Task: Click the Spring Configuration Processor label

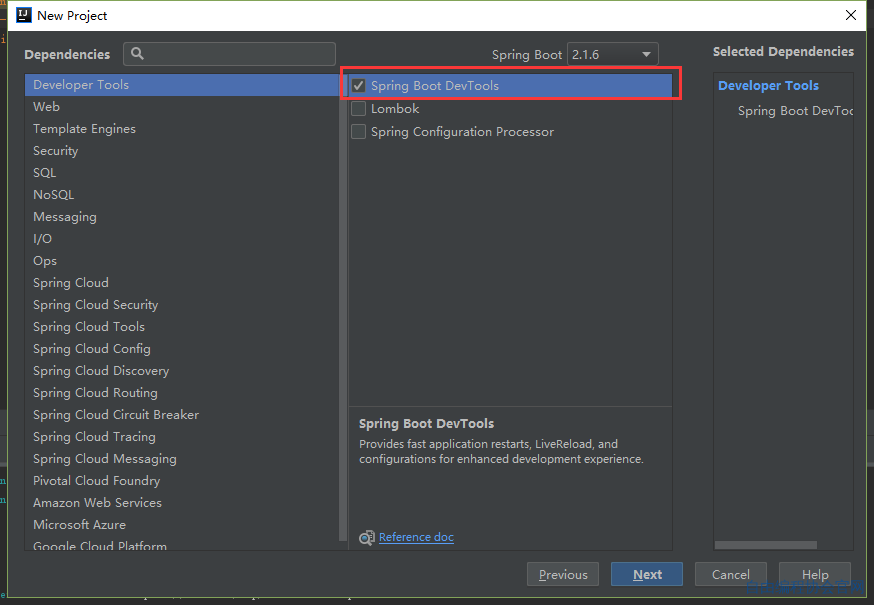Action: pyautogui.click(x=463, y=132)
